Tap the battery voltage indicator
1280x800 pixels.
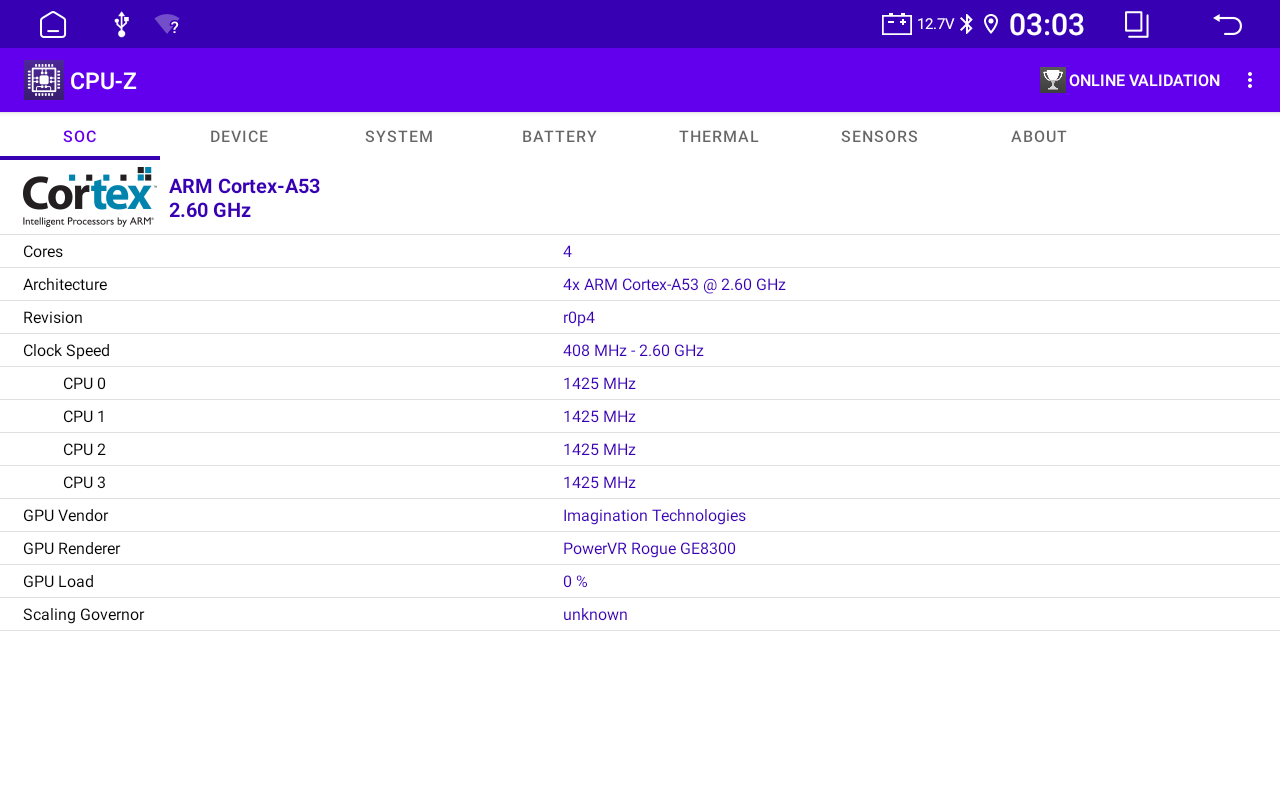[917, 24]
